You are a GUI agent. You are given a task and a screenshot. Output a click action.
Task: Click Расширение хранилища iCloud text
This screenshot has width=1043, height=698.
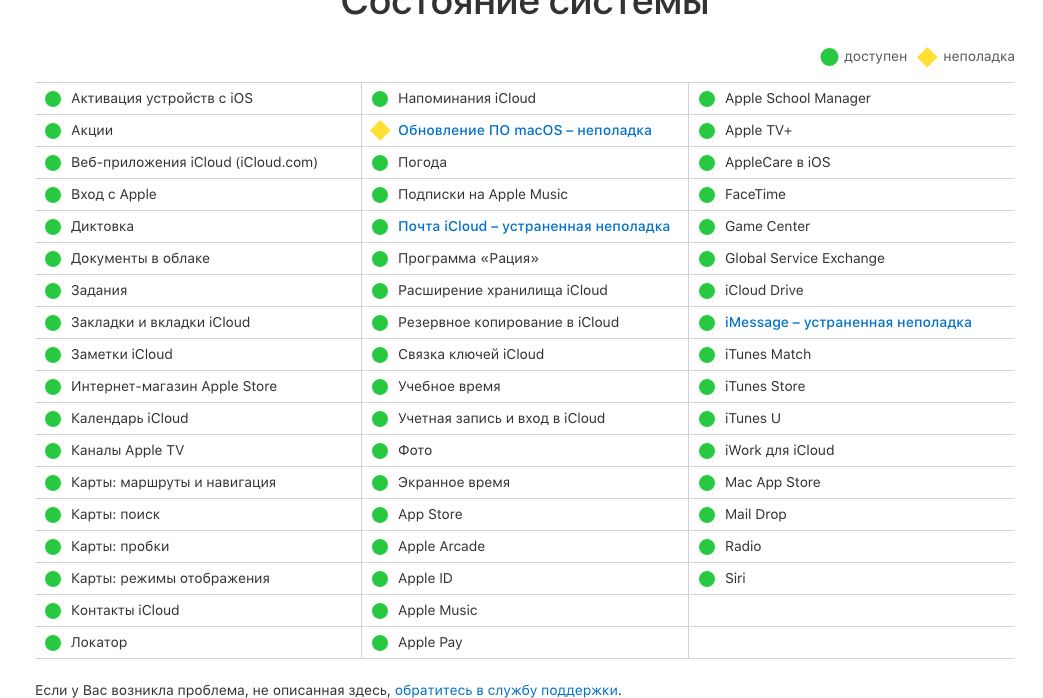503,290
